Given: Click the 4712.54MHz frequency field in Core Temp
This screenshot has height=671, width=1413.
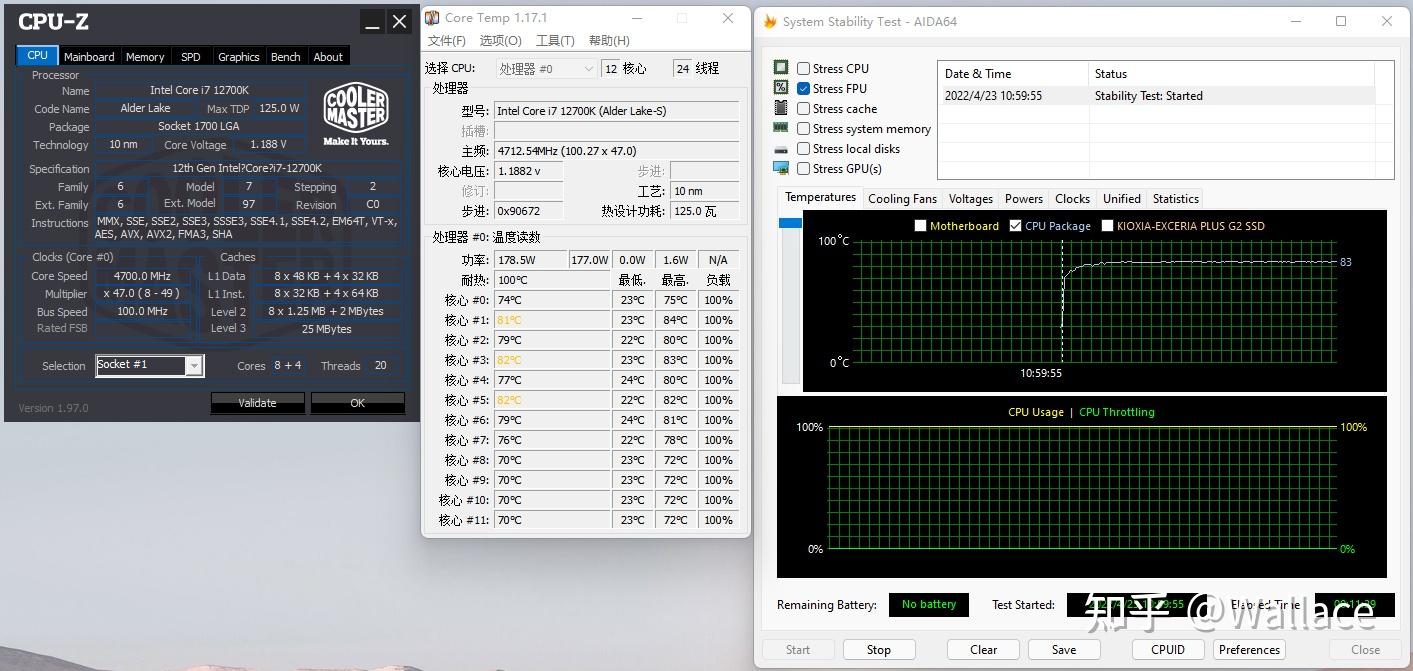Looking at the screenshot, I should 617,151.
